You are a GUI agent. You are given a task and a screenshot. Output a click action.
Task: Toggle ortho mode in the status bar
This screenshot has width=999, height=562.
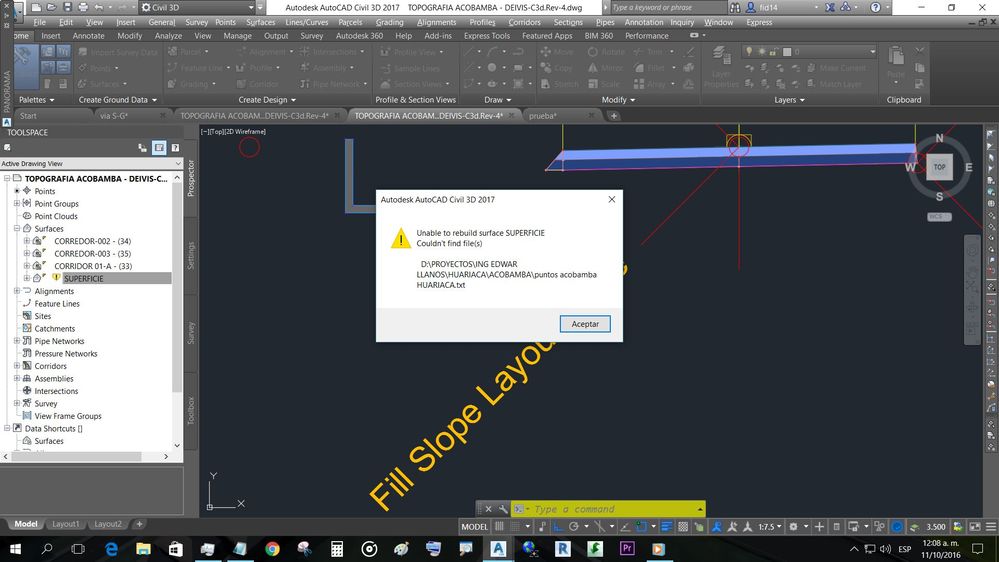coord(558,527)
